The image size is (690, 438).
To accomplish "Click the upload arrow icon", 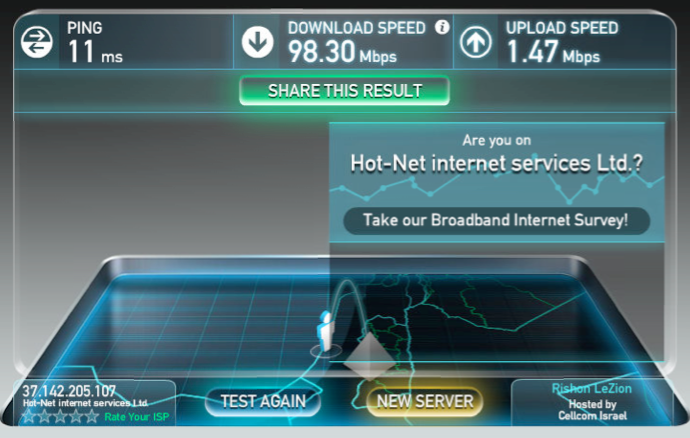I will [476, 42].
